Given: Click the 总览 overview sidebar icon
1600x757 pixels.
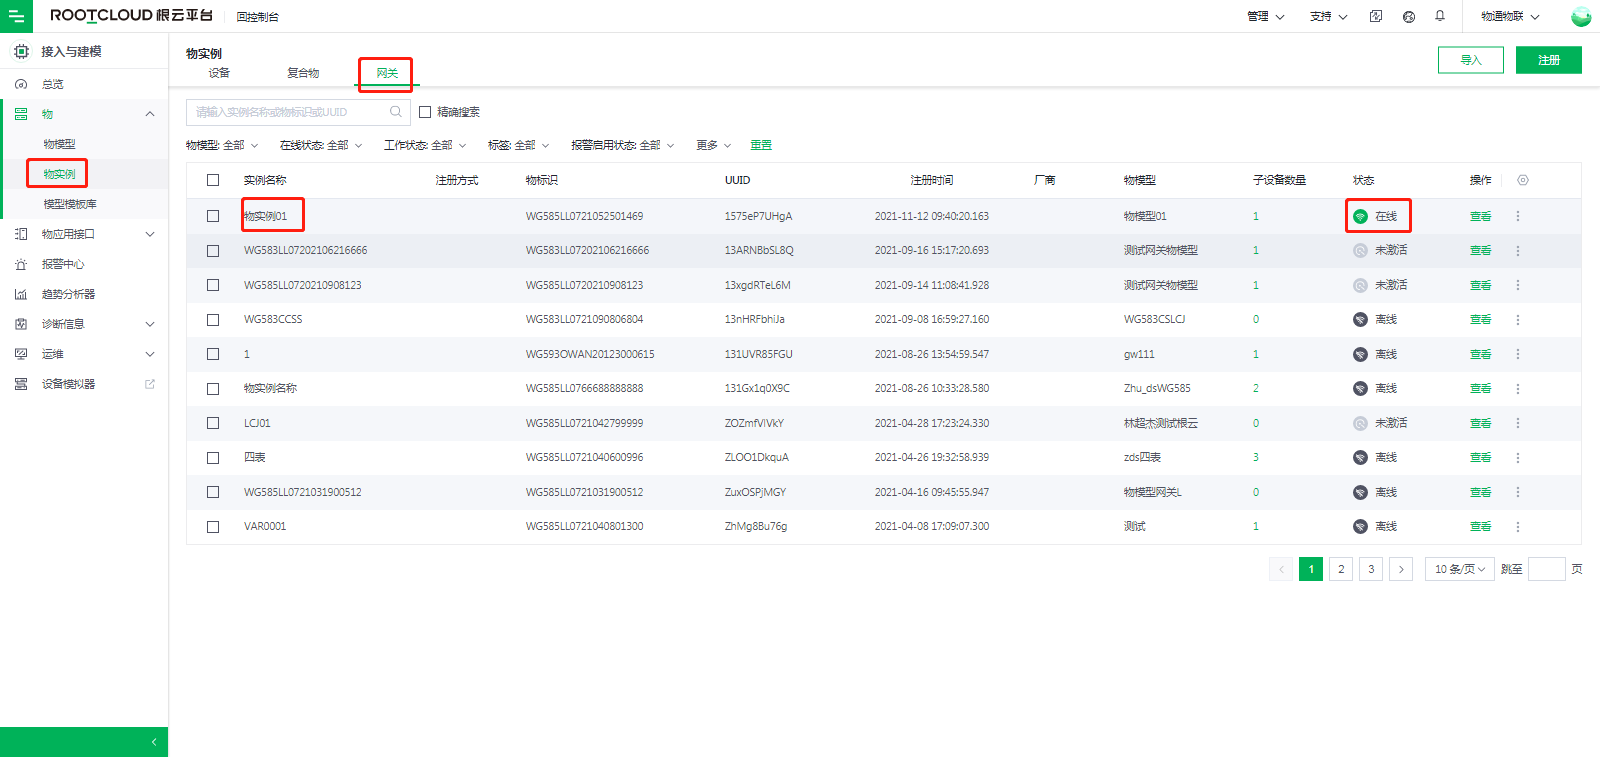Looking at the screenshot, I should point(21,84).
